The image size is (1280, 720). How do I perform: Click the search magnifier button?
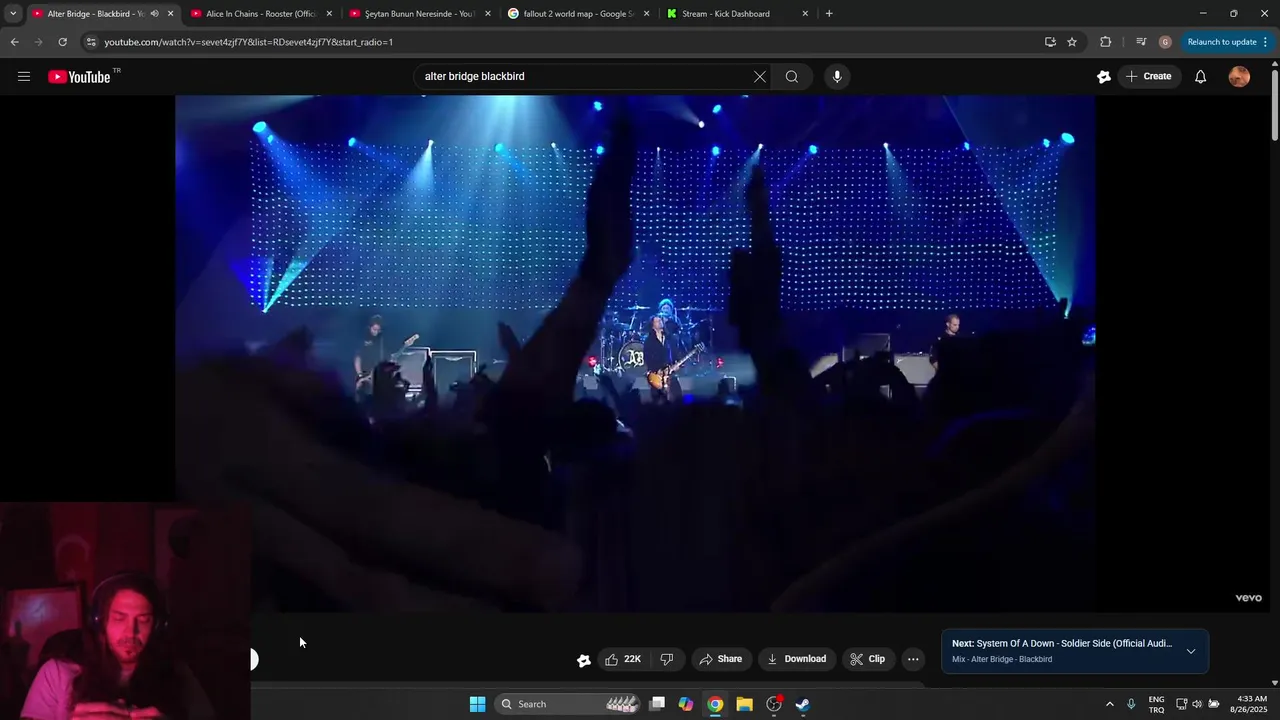[x=792, y=76]
